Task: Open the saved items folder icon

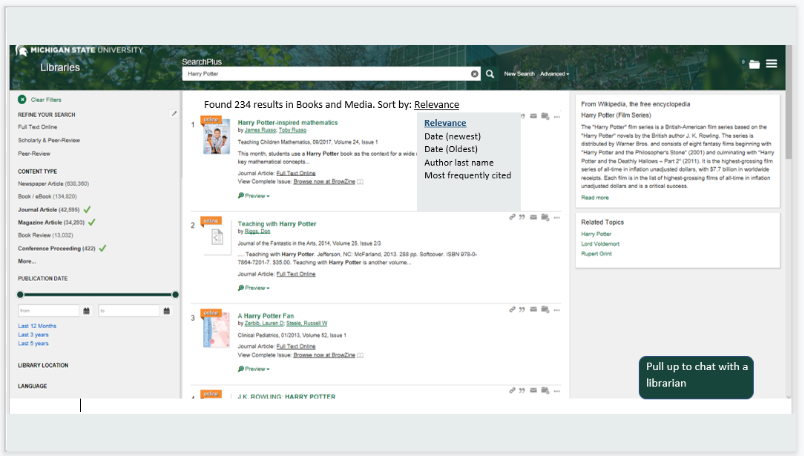Action: pos(754,64)
